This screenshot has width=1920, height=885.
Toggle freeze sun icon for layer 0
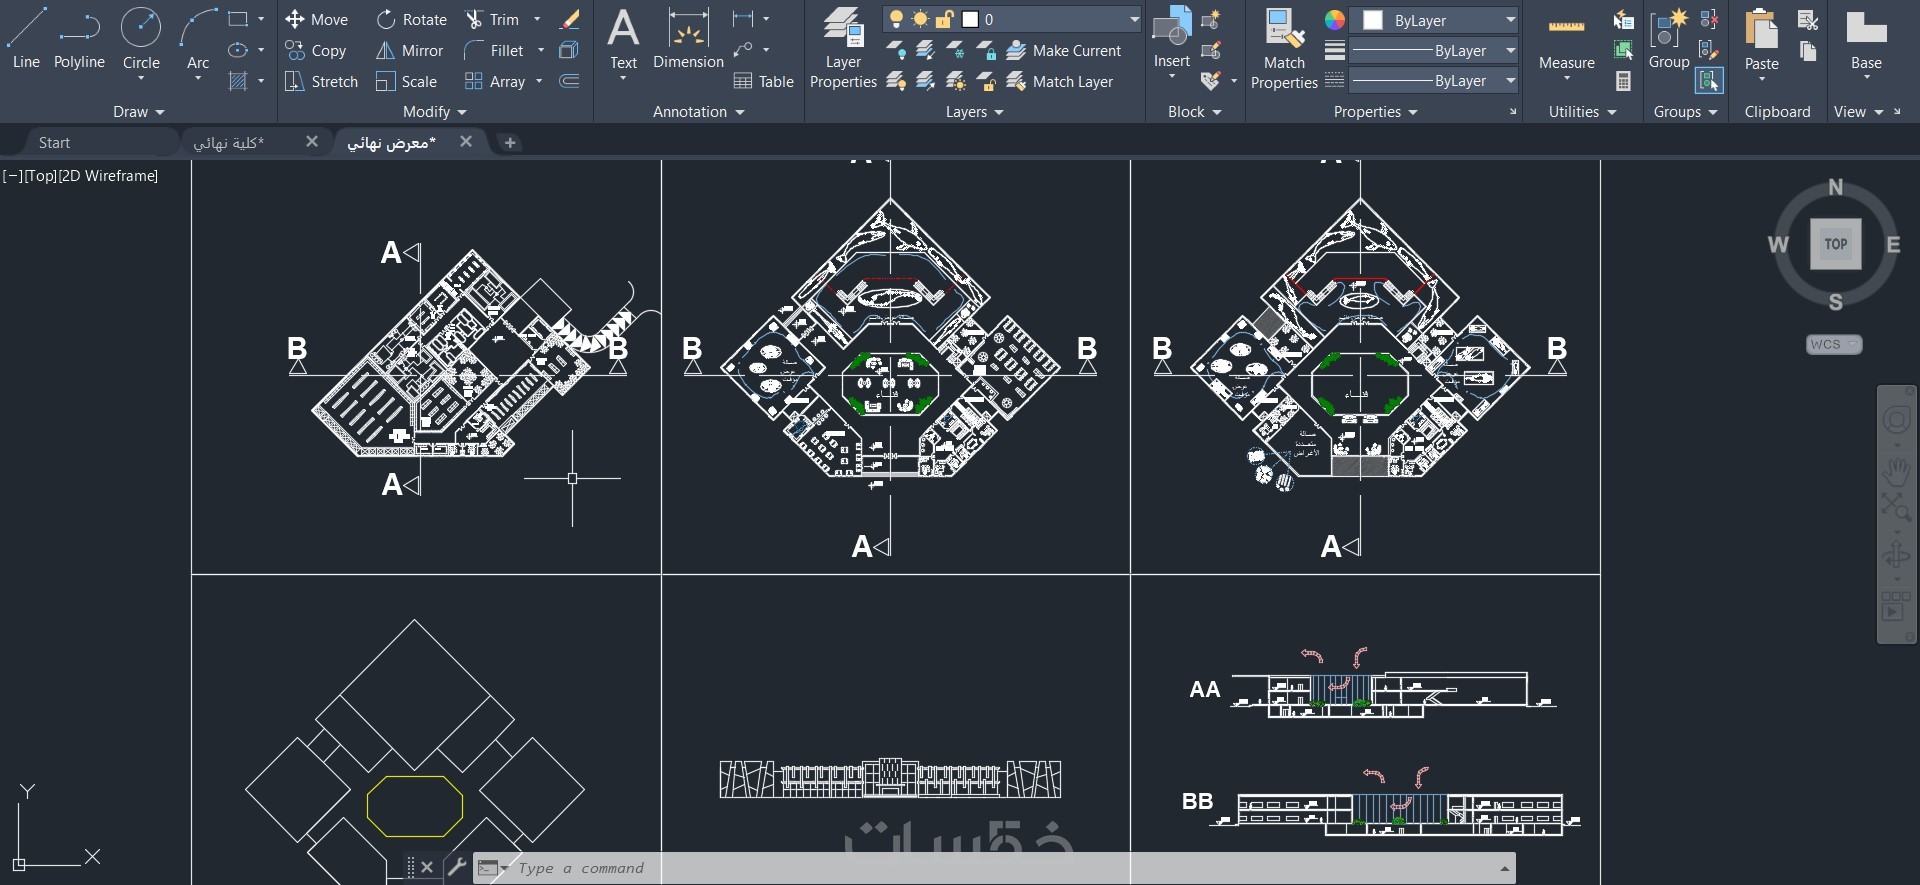[920, 19]
